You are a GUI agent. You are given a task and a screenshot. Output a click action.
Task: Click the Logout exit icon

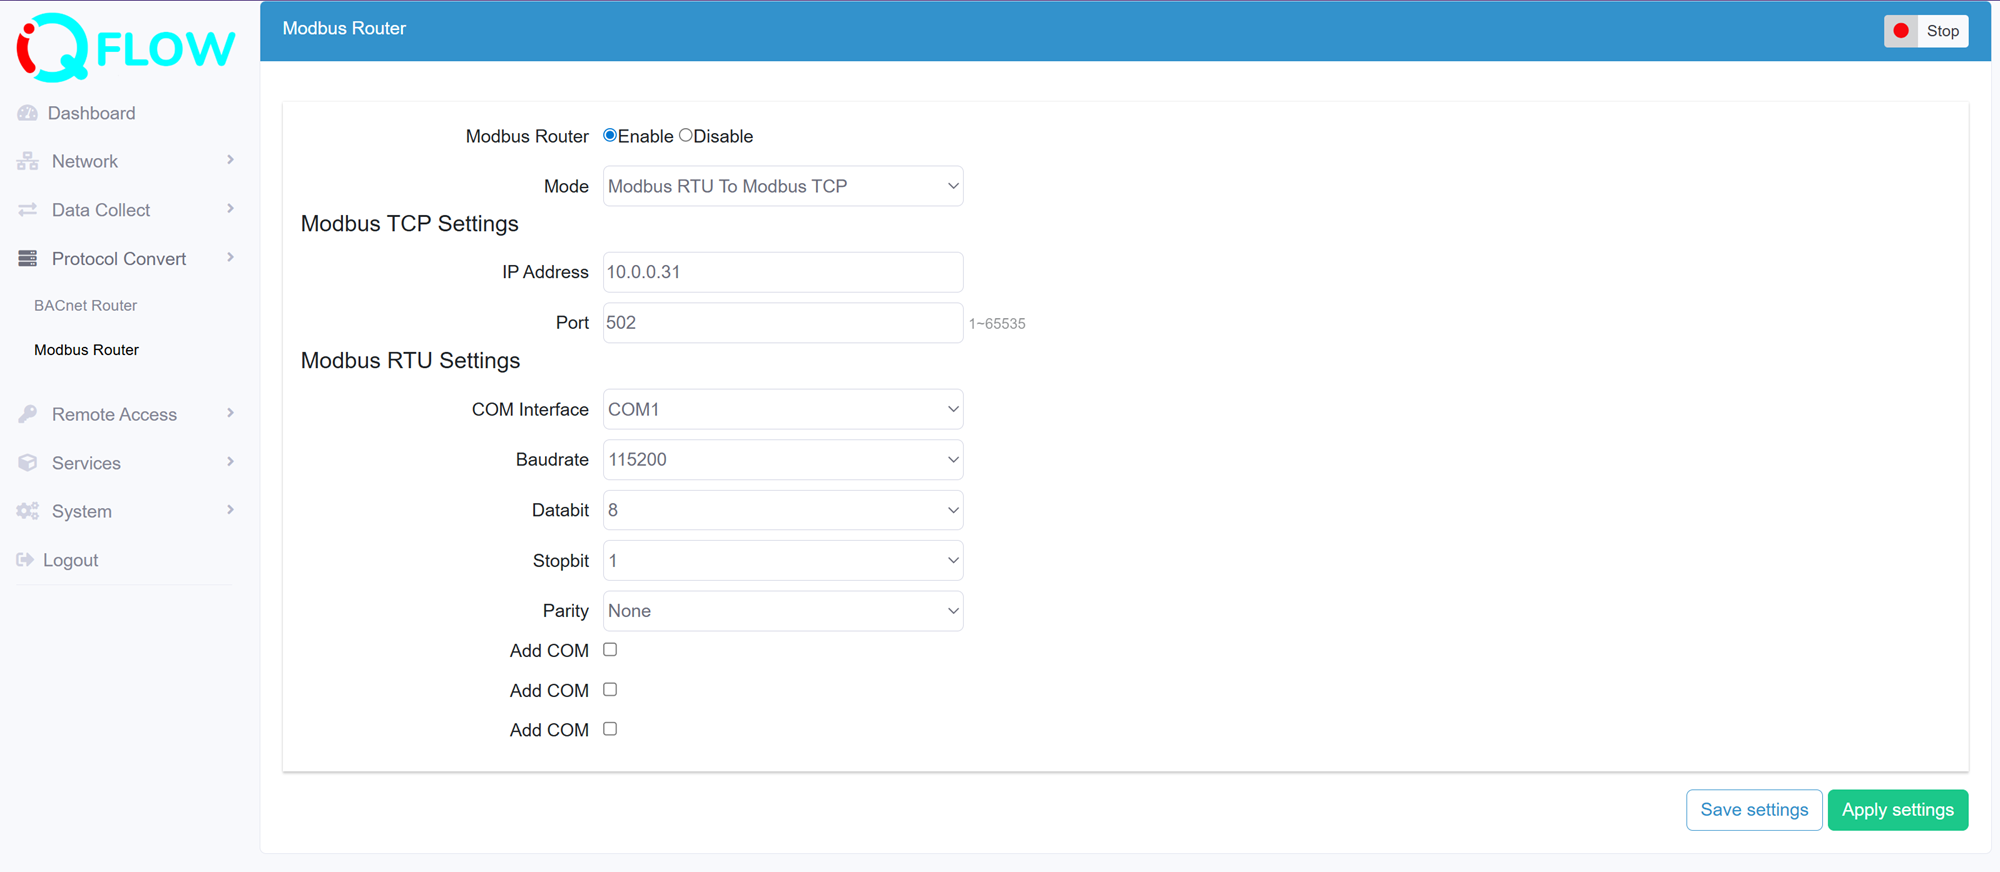tap(25, 560)
